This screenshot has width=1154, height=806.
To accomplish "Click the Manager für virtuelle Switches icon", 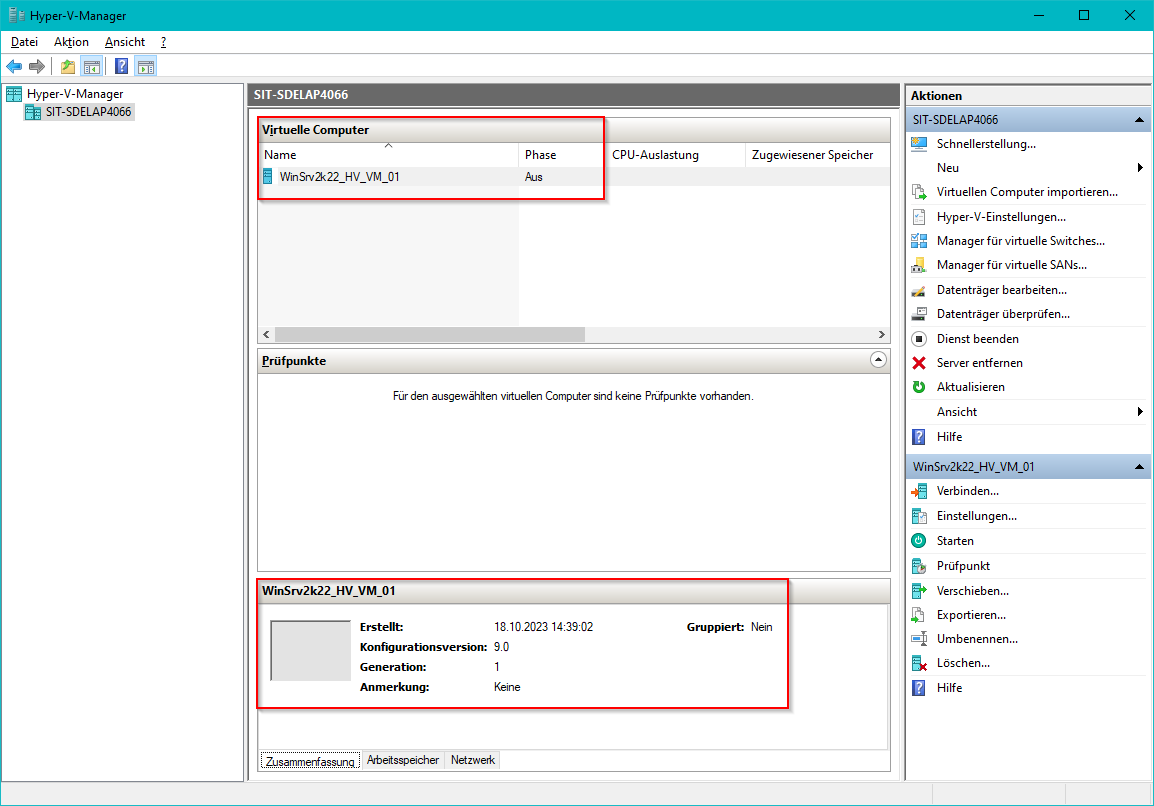I will click(919, 241).
